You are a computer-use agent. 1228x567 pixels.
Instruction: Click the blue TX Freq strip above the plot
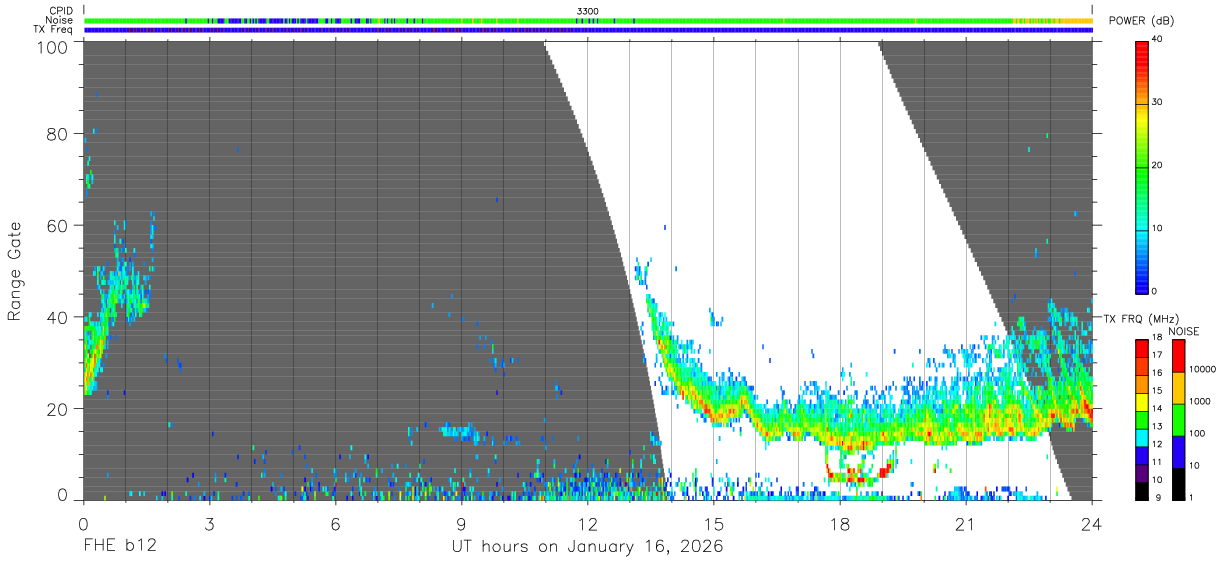588,30
